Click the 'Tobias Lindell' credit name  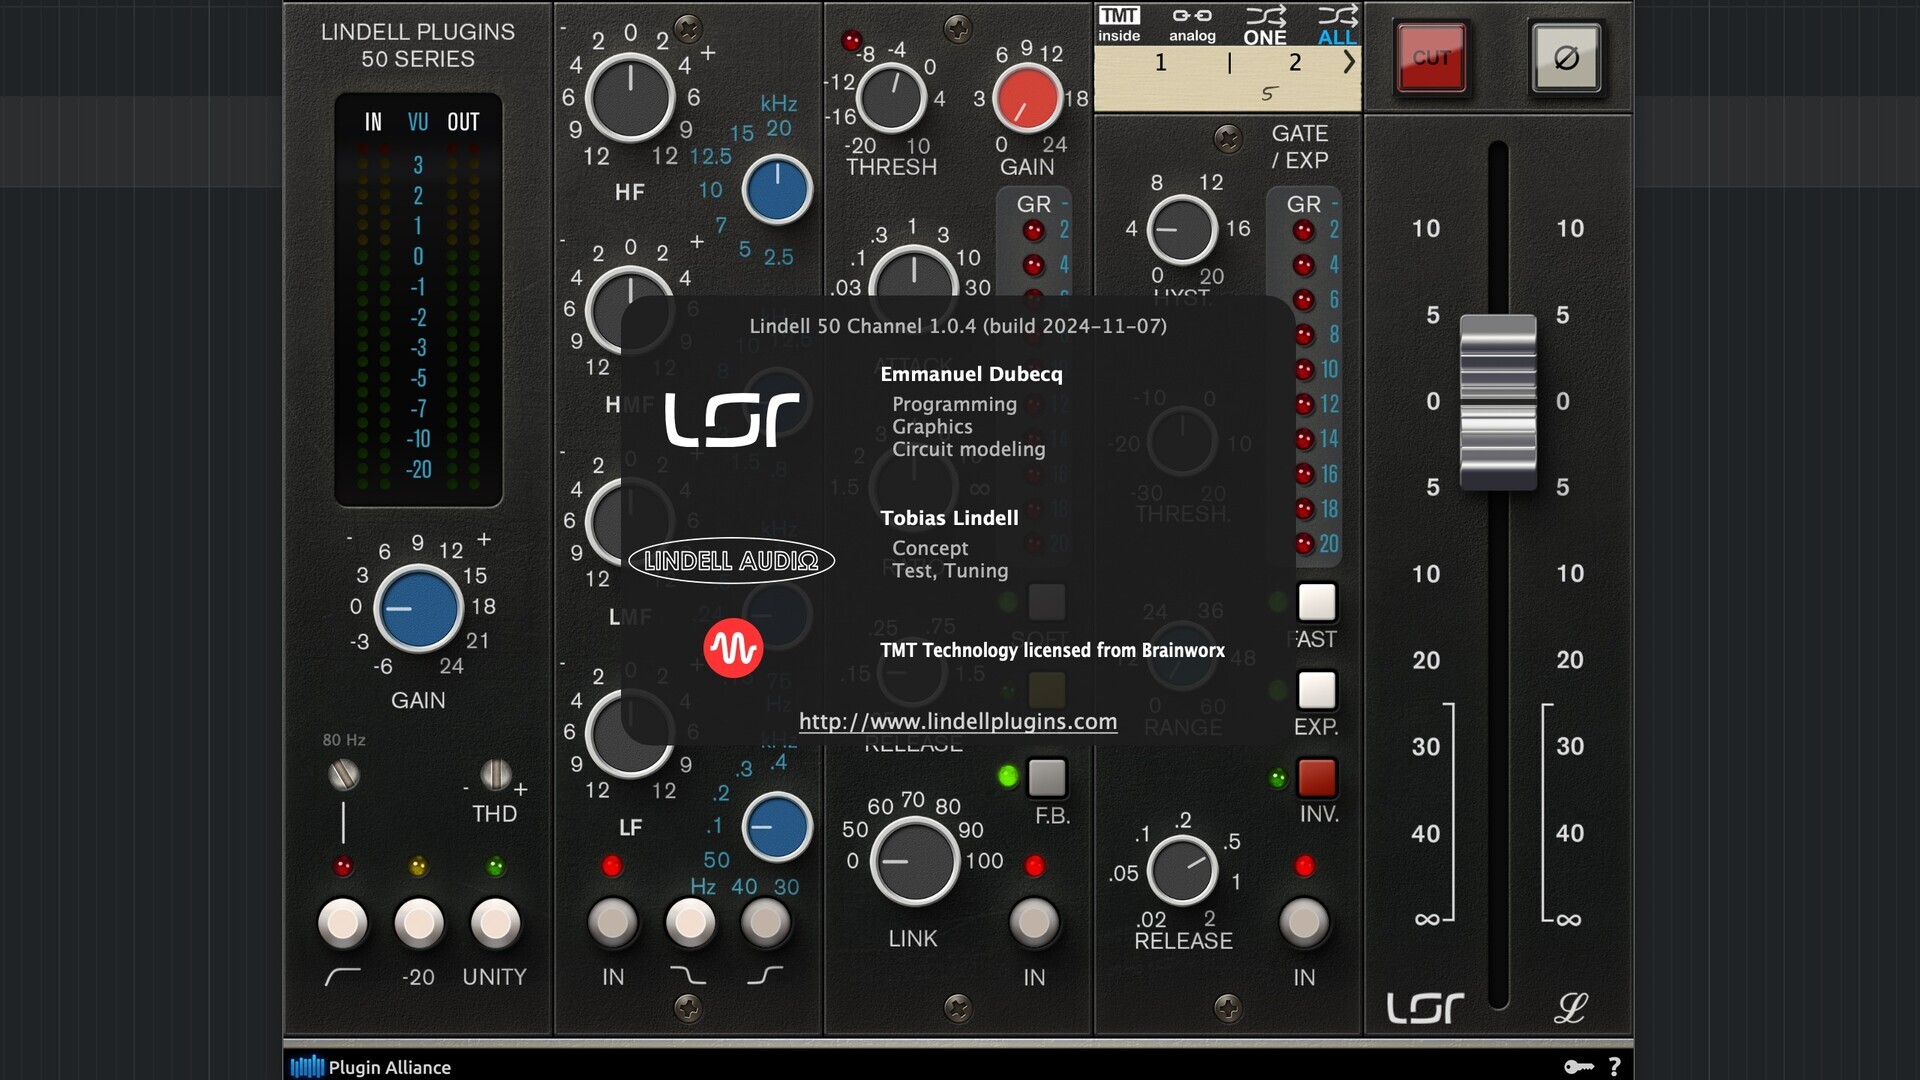pos(949,518)
